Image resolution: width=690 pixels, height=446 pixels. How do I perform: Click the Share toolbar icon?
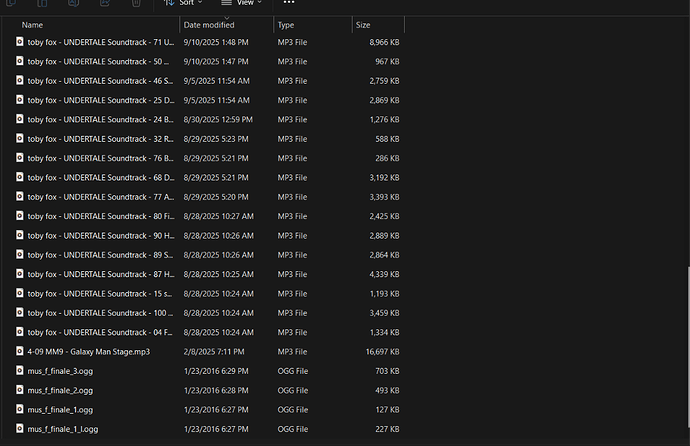[105, 3]
